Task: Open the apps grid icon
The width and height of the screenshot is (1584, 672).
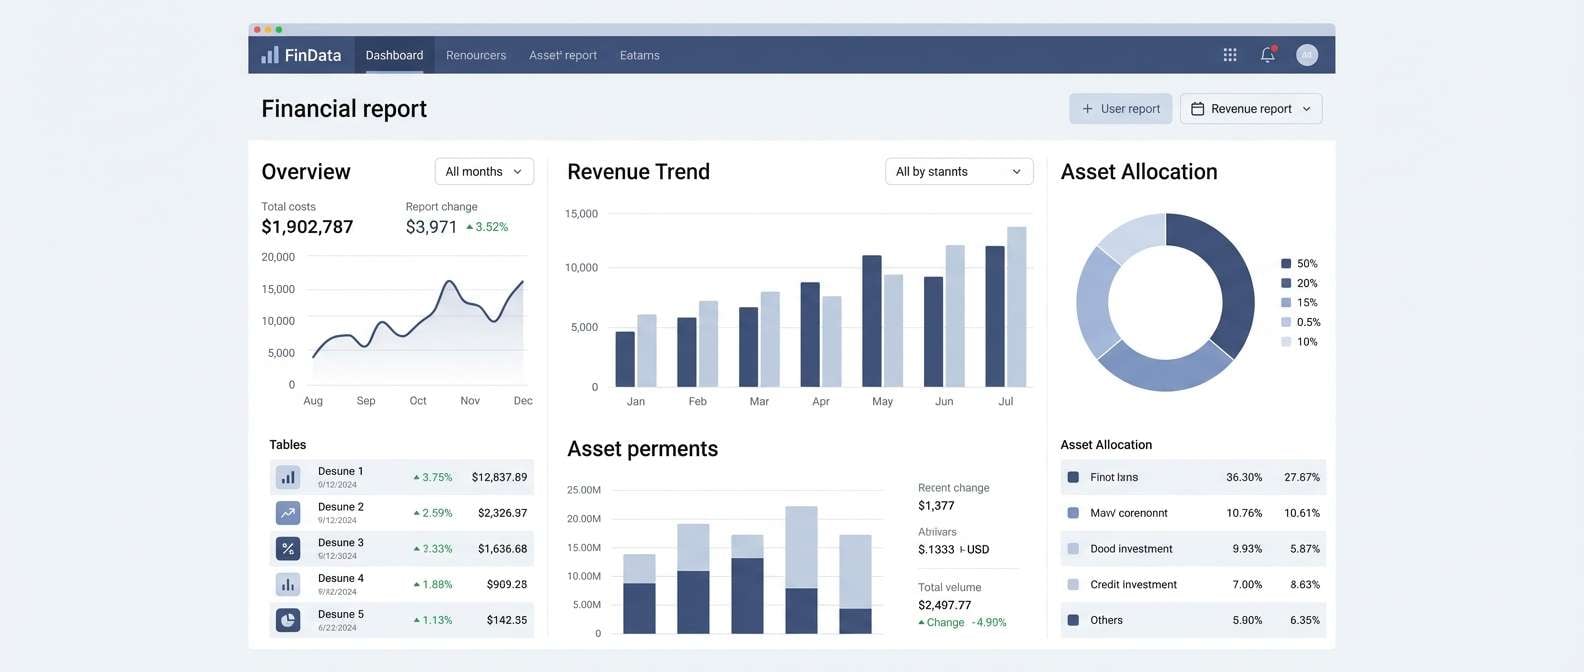Action: tap(1230, 55)
